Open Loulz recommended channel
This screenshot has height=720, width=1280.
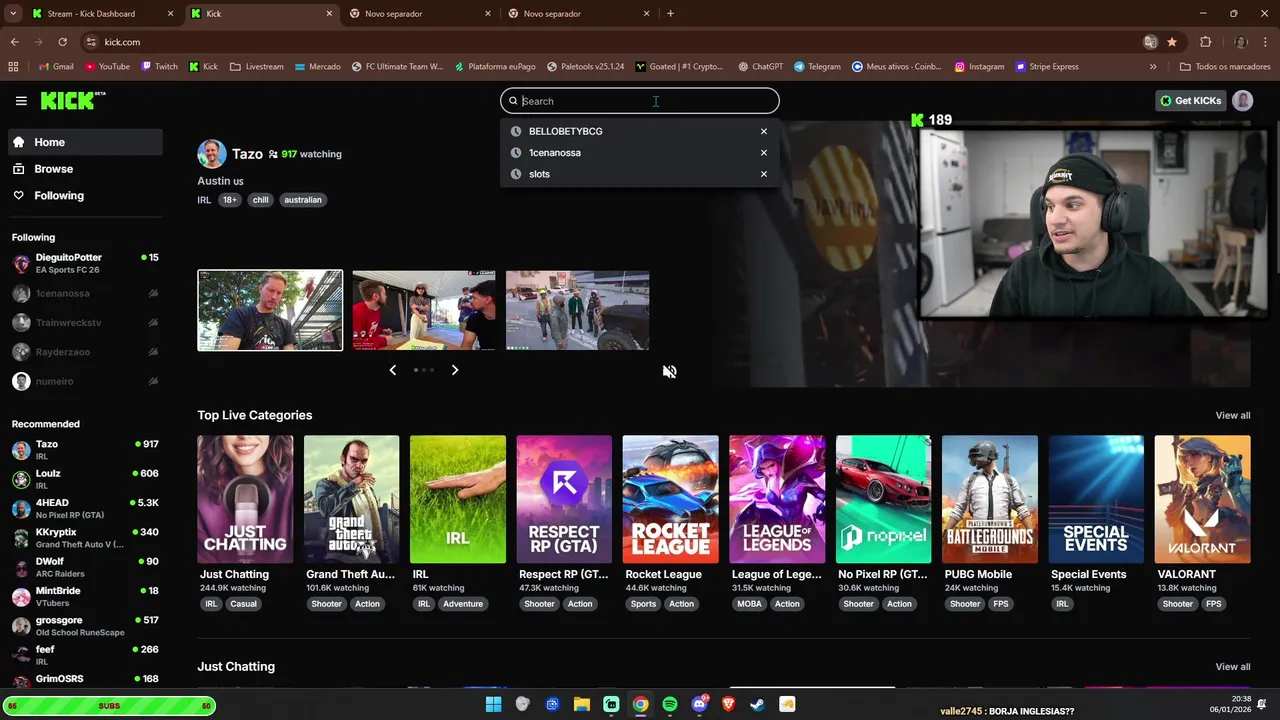point(86,479)
